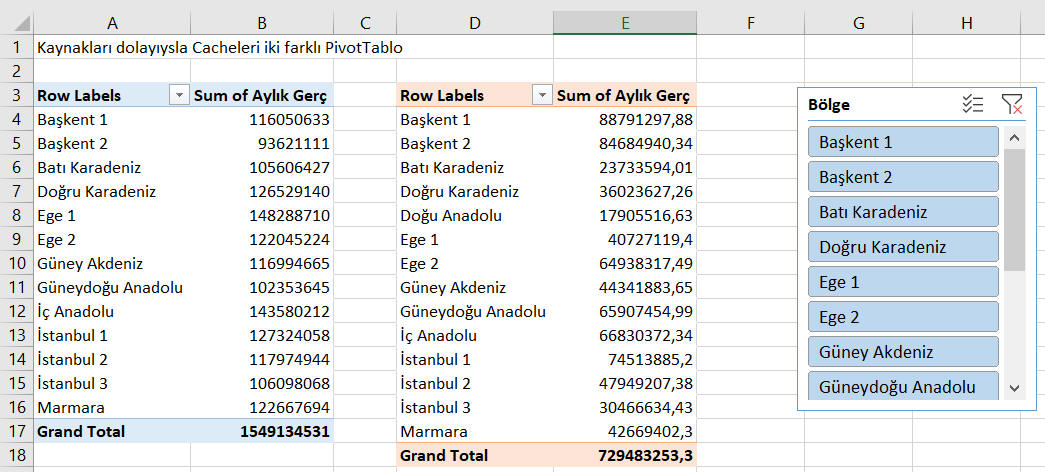Viewport: 1045px width, 472px height.
Task: Select column E header
Action: [x=624, y=23]
